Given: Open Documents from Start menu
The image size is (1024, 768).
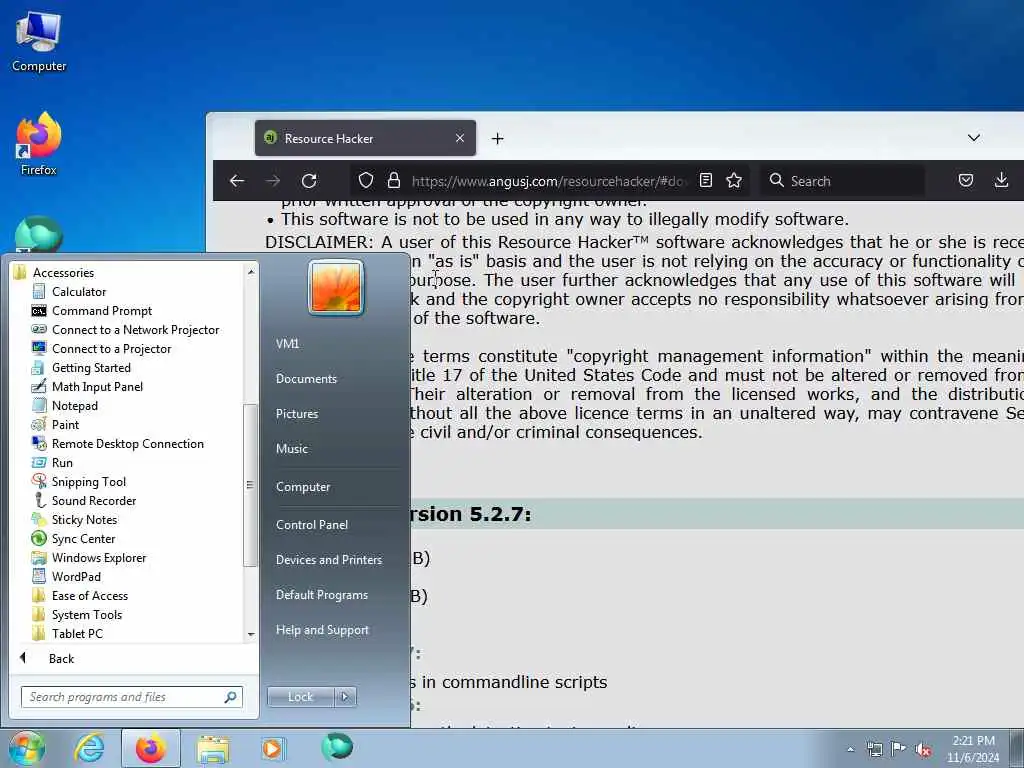Looking at the screenshot, I should click(306, 379).
